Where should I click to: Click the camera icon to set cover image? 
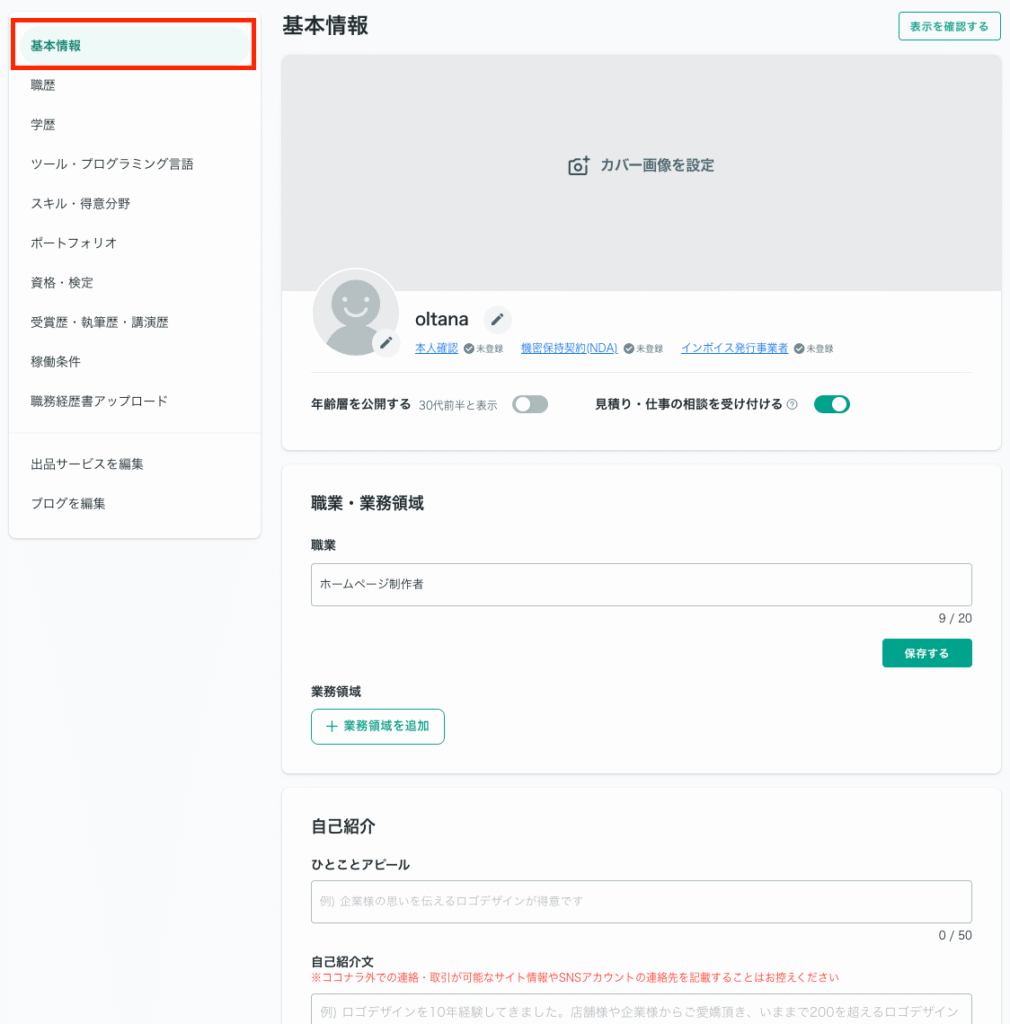point(578,166)
